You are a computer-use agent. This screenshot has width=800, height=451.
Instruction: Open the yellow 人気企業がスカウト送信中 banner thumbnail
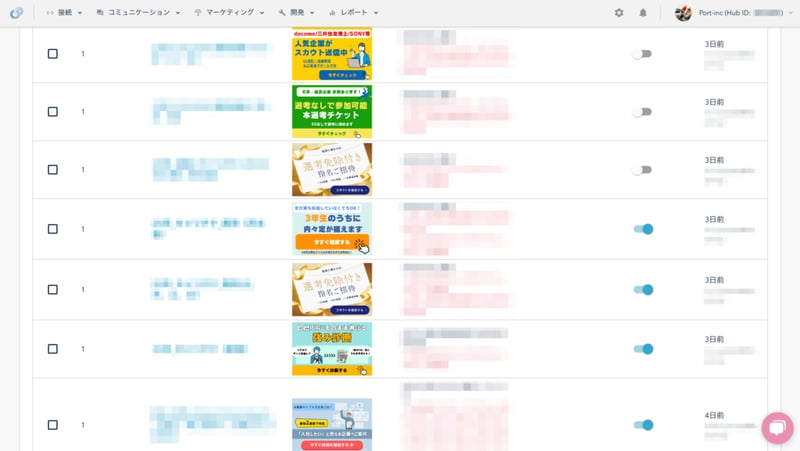(332, 54)
